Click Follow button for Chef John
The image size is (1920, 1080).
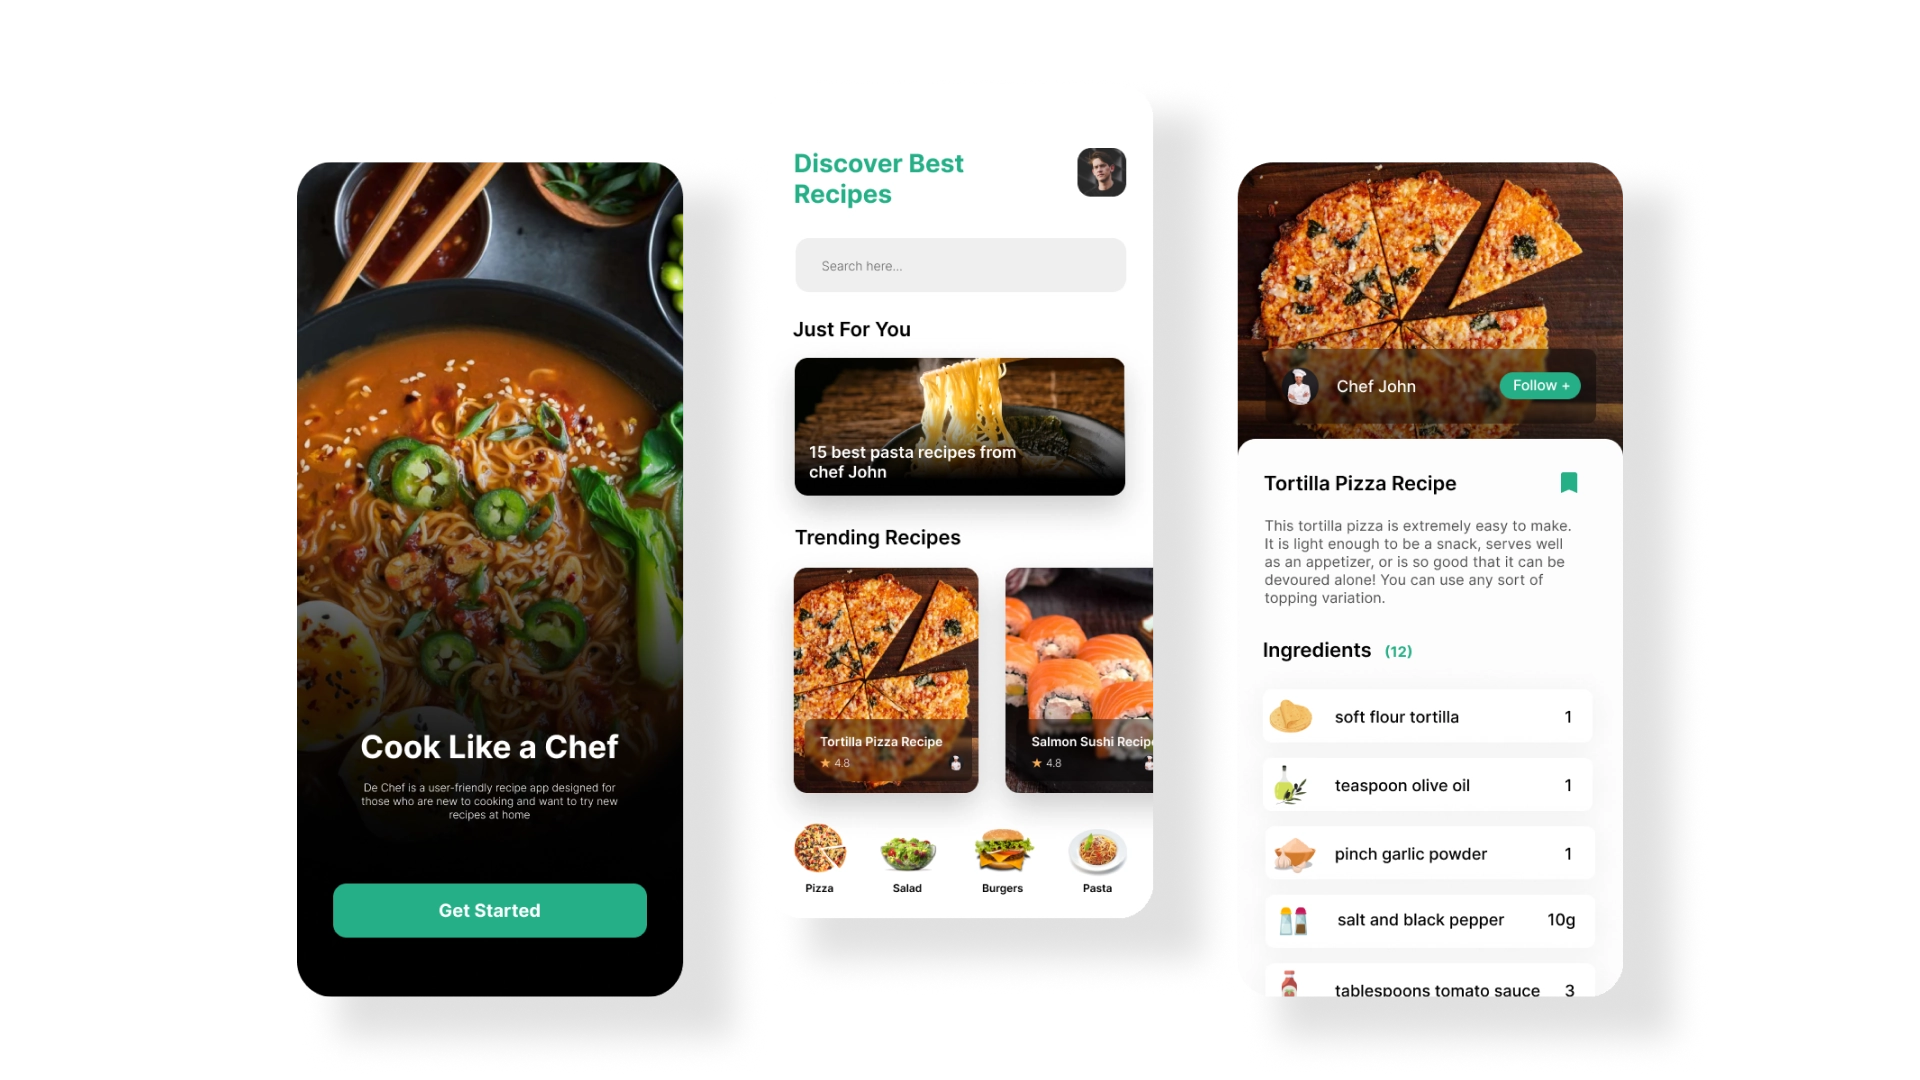point(1540,384)
